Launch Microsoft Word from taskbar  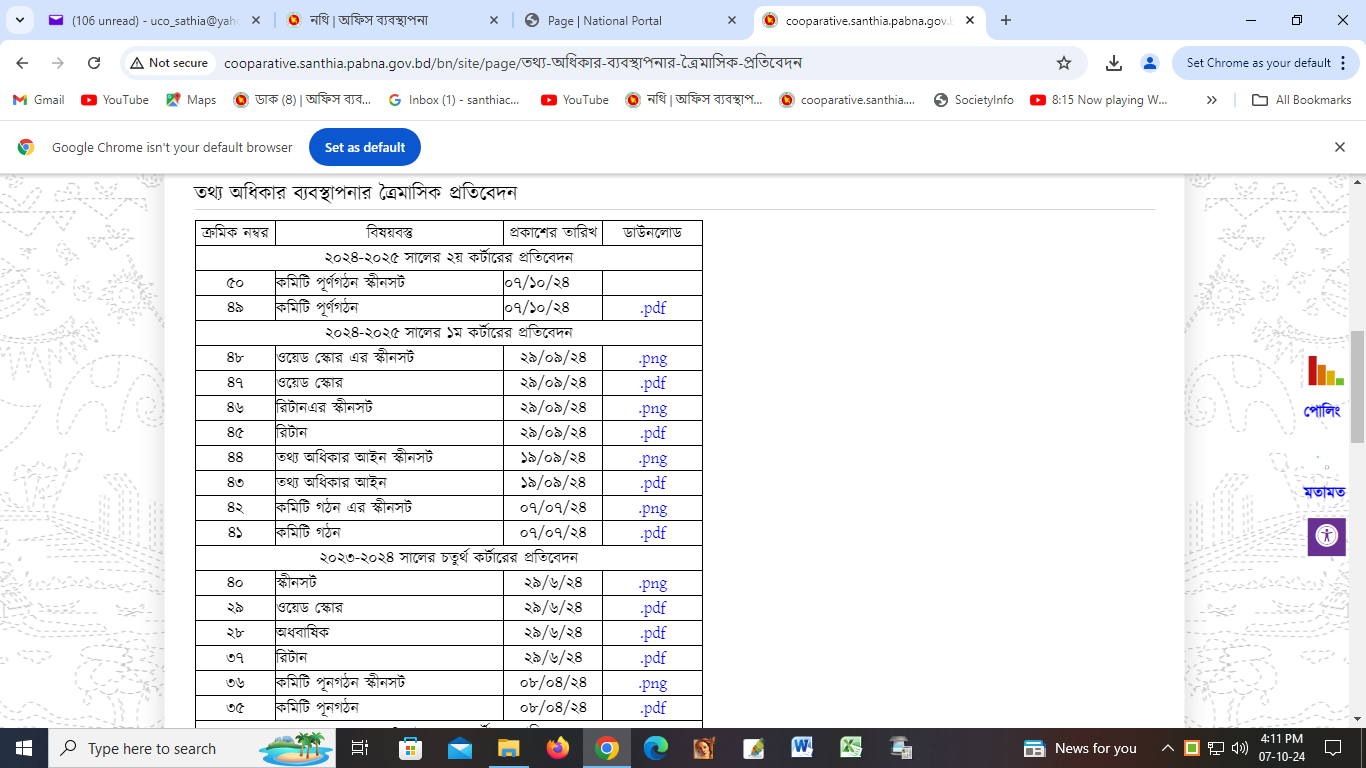coord(802,748)
